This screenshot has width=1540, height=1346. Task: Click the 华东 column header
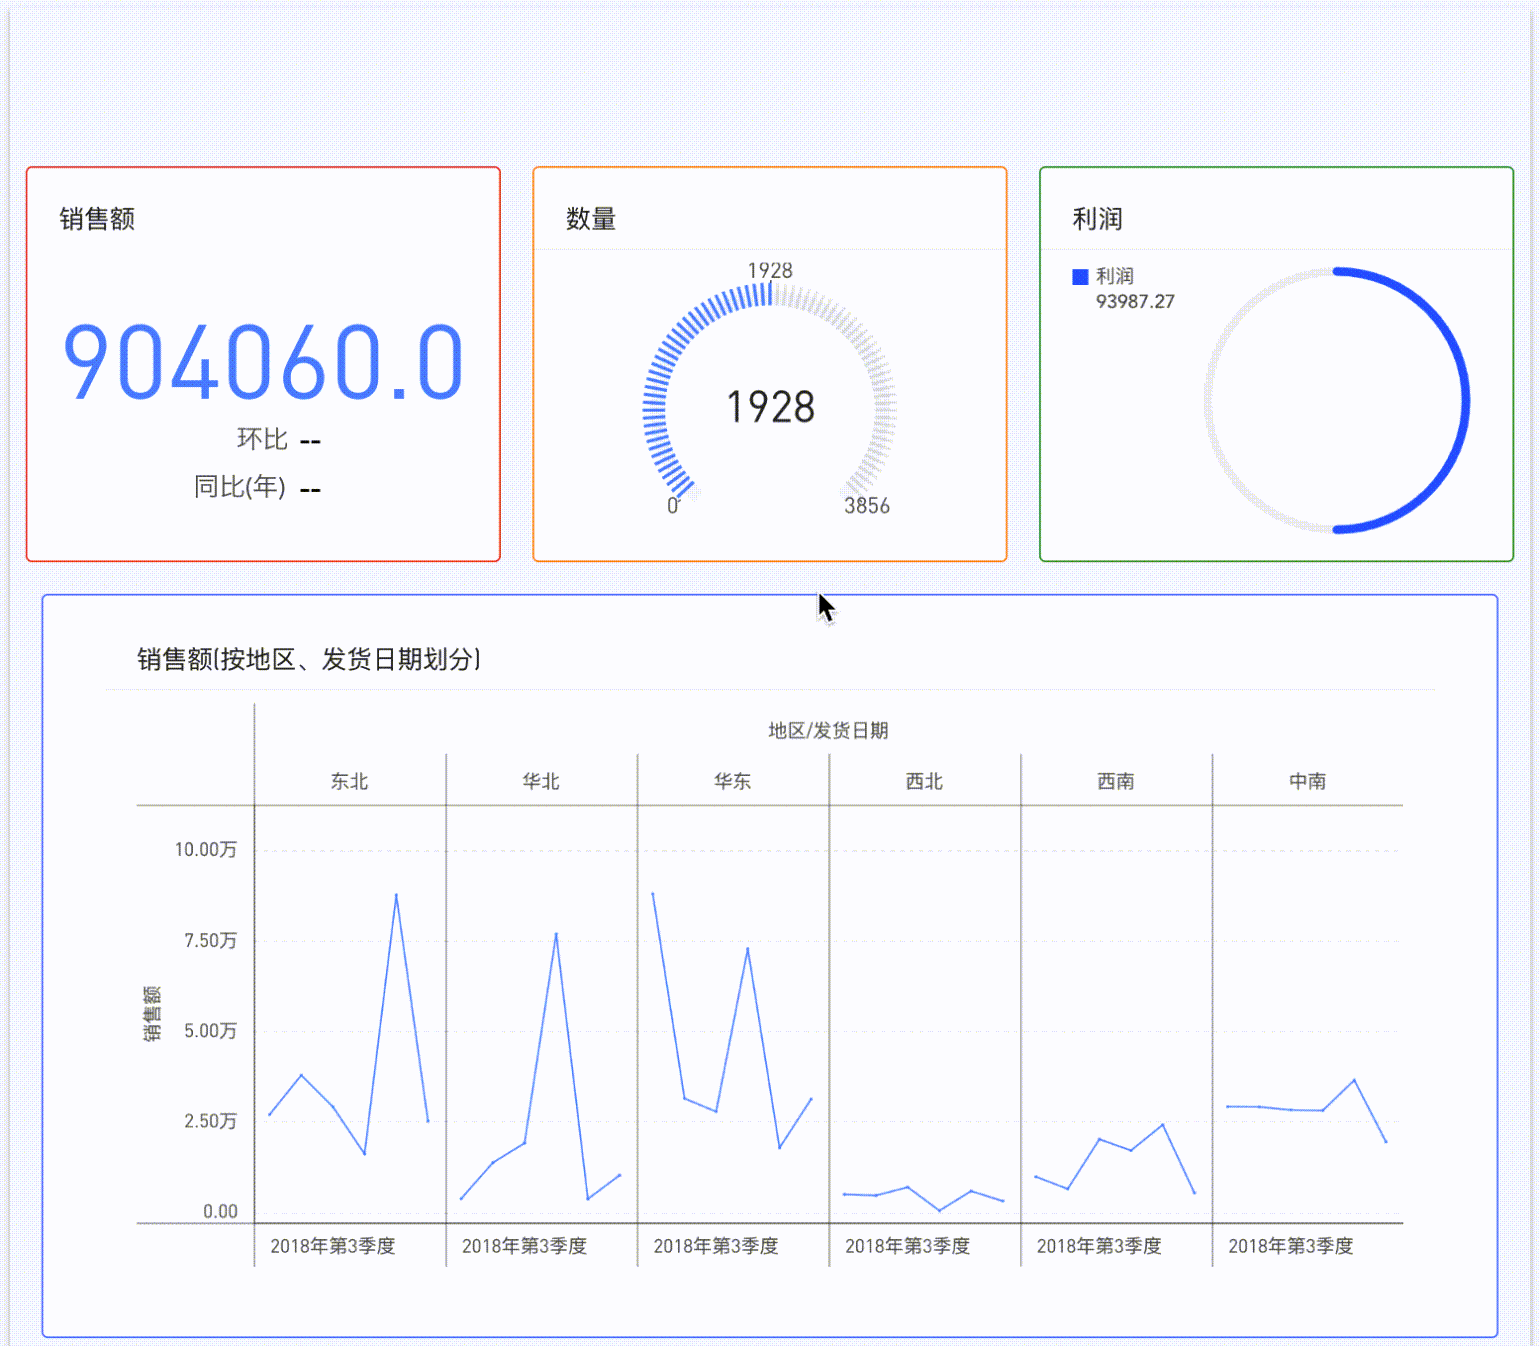[732, 782]
